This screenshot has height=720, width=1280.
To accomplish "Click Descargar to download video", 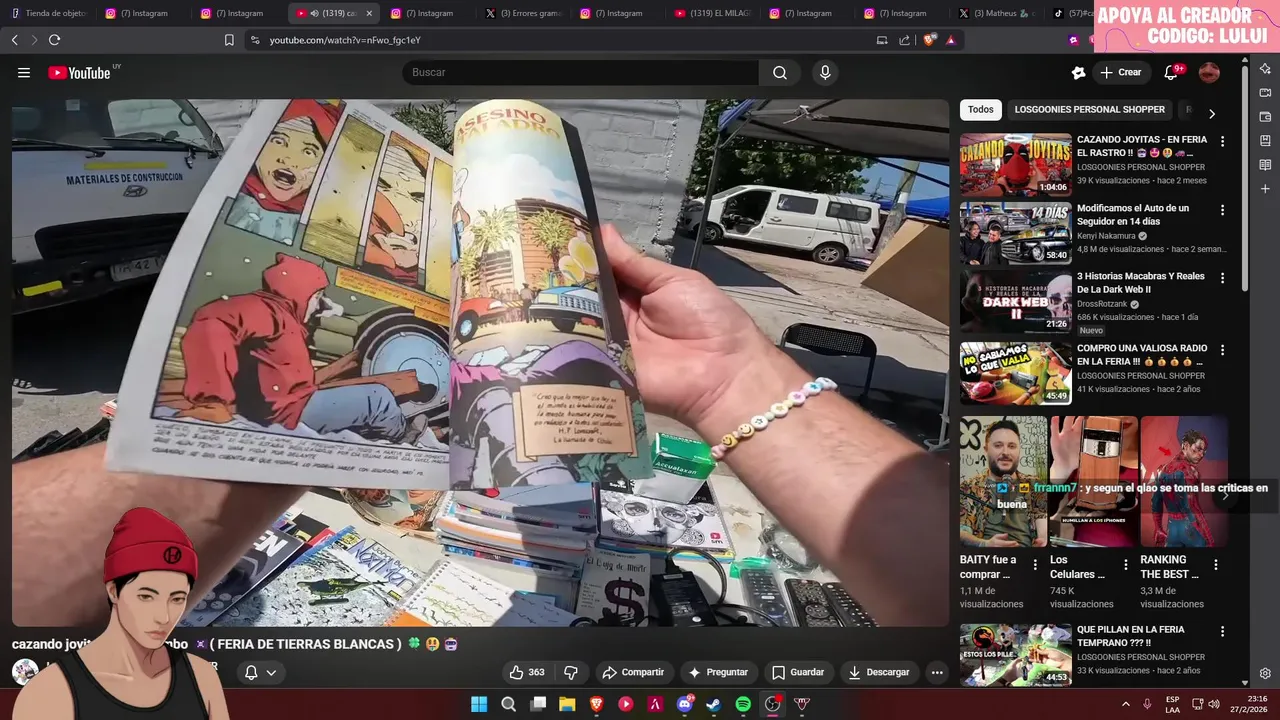I will [879, 672].
